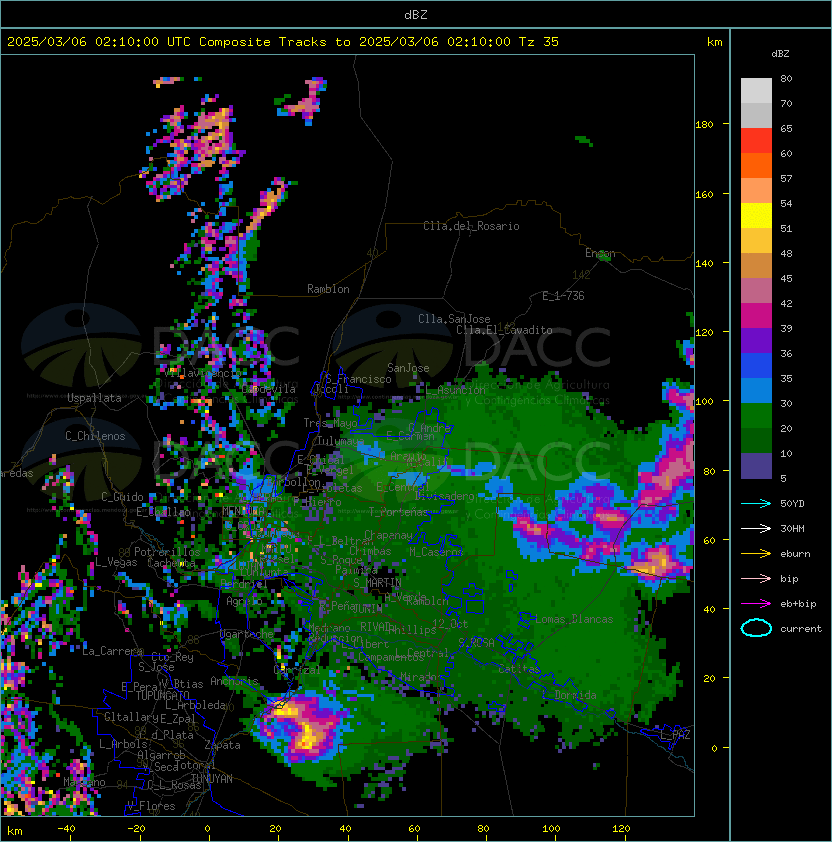This screenshot has height=842, width=832.
Task: Select the dusty pink 42-45 dBZ swatch
Action: tap(756, 291)
